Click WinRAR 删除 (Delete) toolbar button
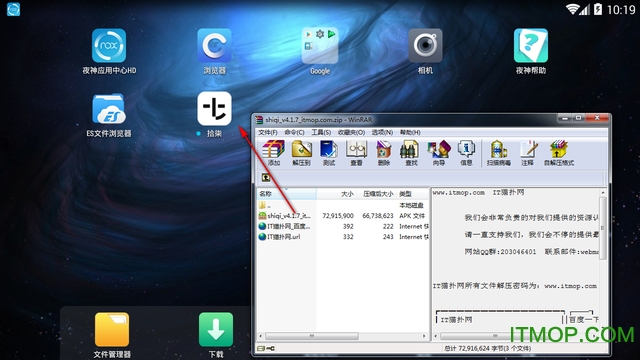The height and width of the screenshot is (360, 640). click(384, 153)
